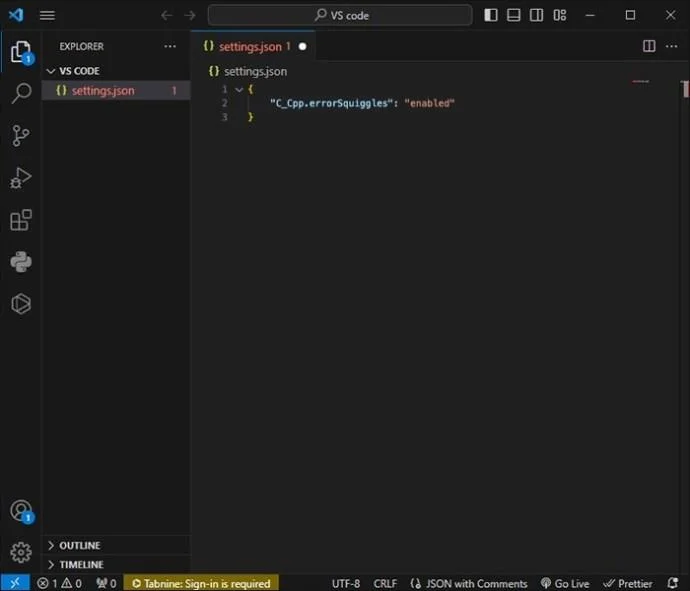Click the "C_Cpp.errorSquiggles" key text
Screen dimensions: 690x591
pos(331,103)
